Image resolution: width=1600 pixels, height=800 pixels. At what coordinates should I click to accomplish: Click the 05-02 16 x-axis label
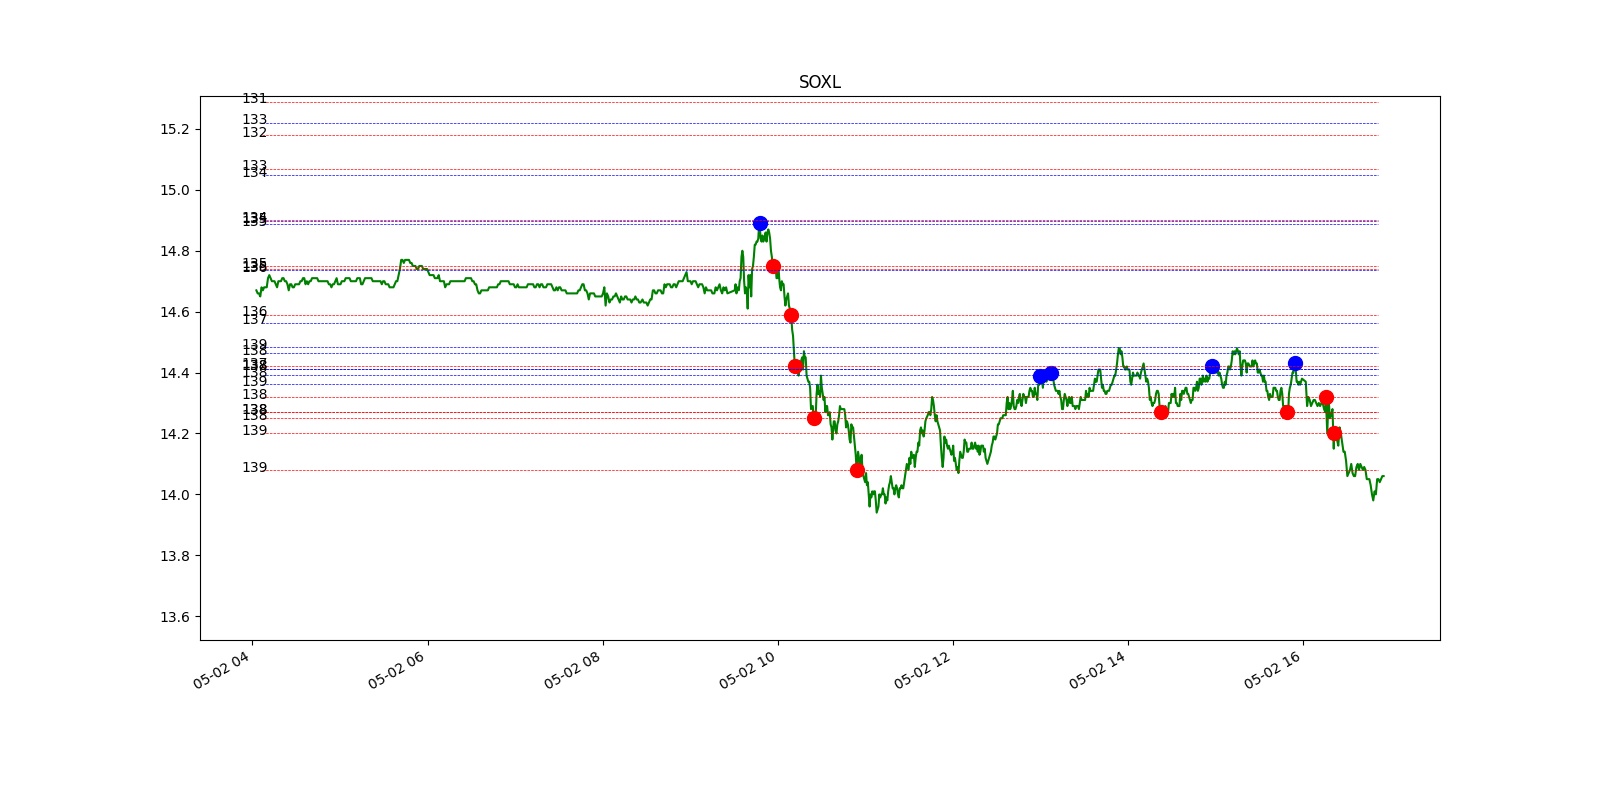(x=1272, y=669)
